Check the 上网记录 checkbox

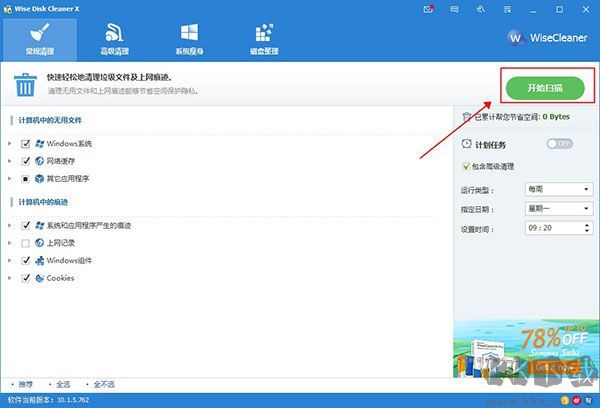point(25,243)
